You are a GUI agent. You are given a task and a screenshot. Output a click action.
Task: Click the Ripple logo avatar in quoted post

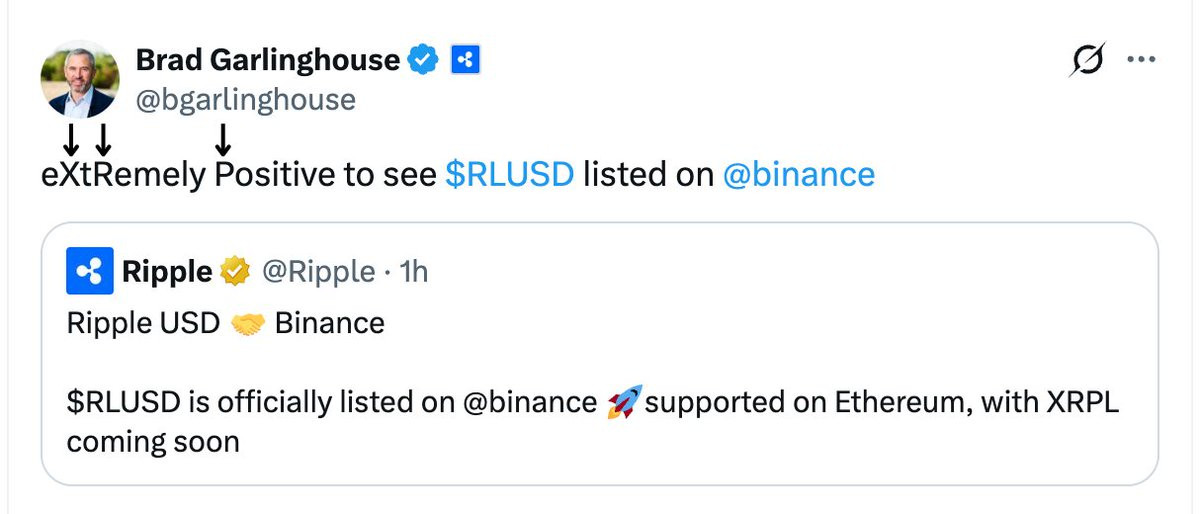click(90, 271)
